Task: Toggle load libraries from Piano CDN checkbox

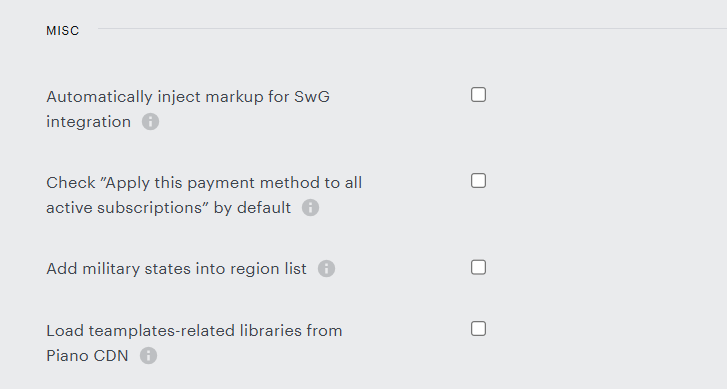Action: 478,329
